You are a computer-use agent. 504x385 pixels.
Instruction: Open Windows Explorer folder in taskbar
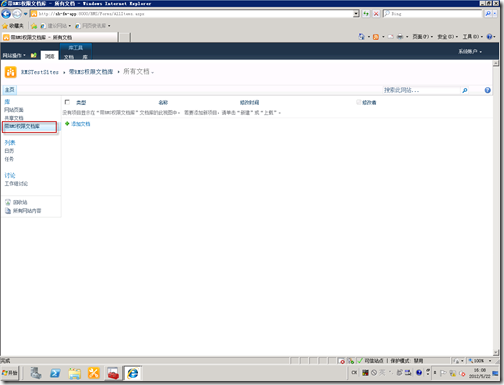point(75,373)
